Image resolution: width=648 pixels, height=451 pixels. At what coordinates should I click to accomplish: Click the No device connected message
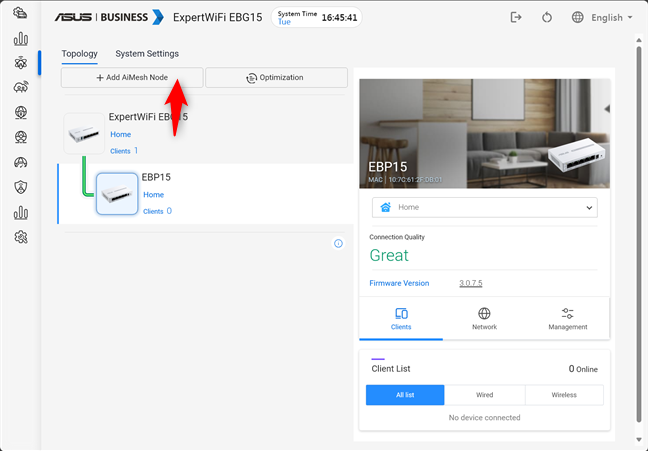click(x=484, y=418)
